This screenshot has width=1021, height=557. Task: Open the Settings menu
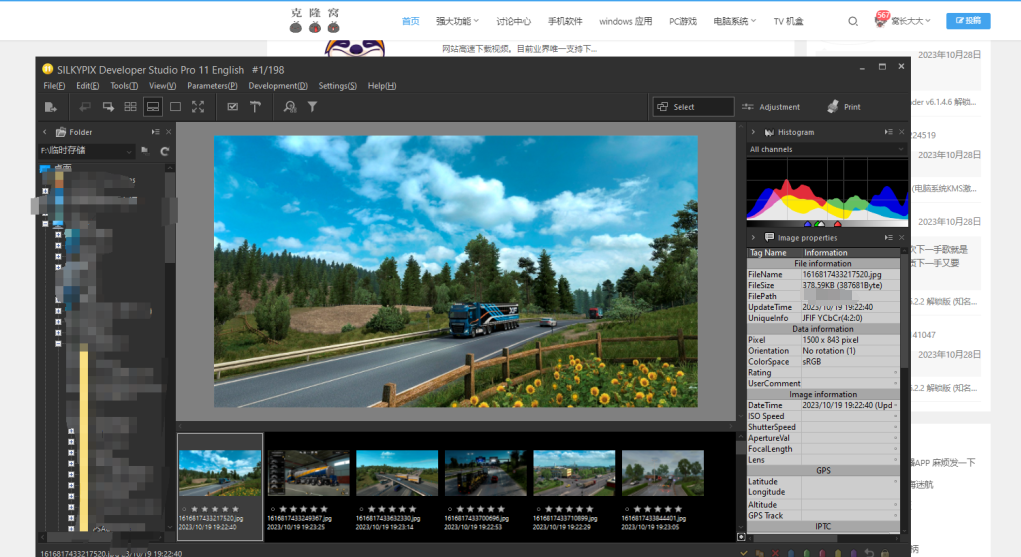point(337,86)
